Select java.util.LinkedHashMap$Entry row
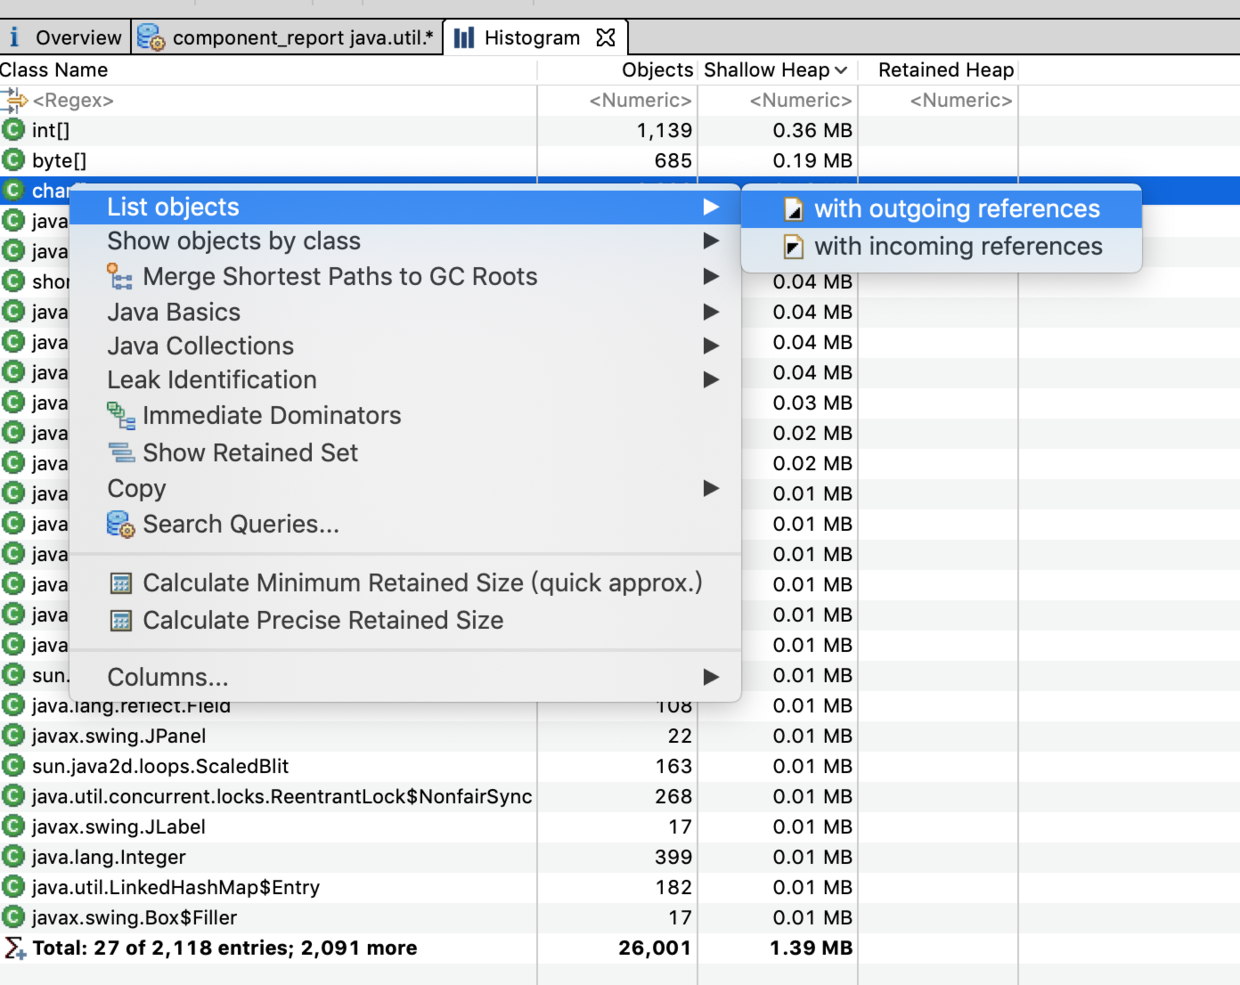Screen dimensions: 1240x985 tap(620, 887)
